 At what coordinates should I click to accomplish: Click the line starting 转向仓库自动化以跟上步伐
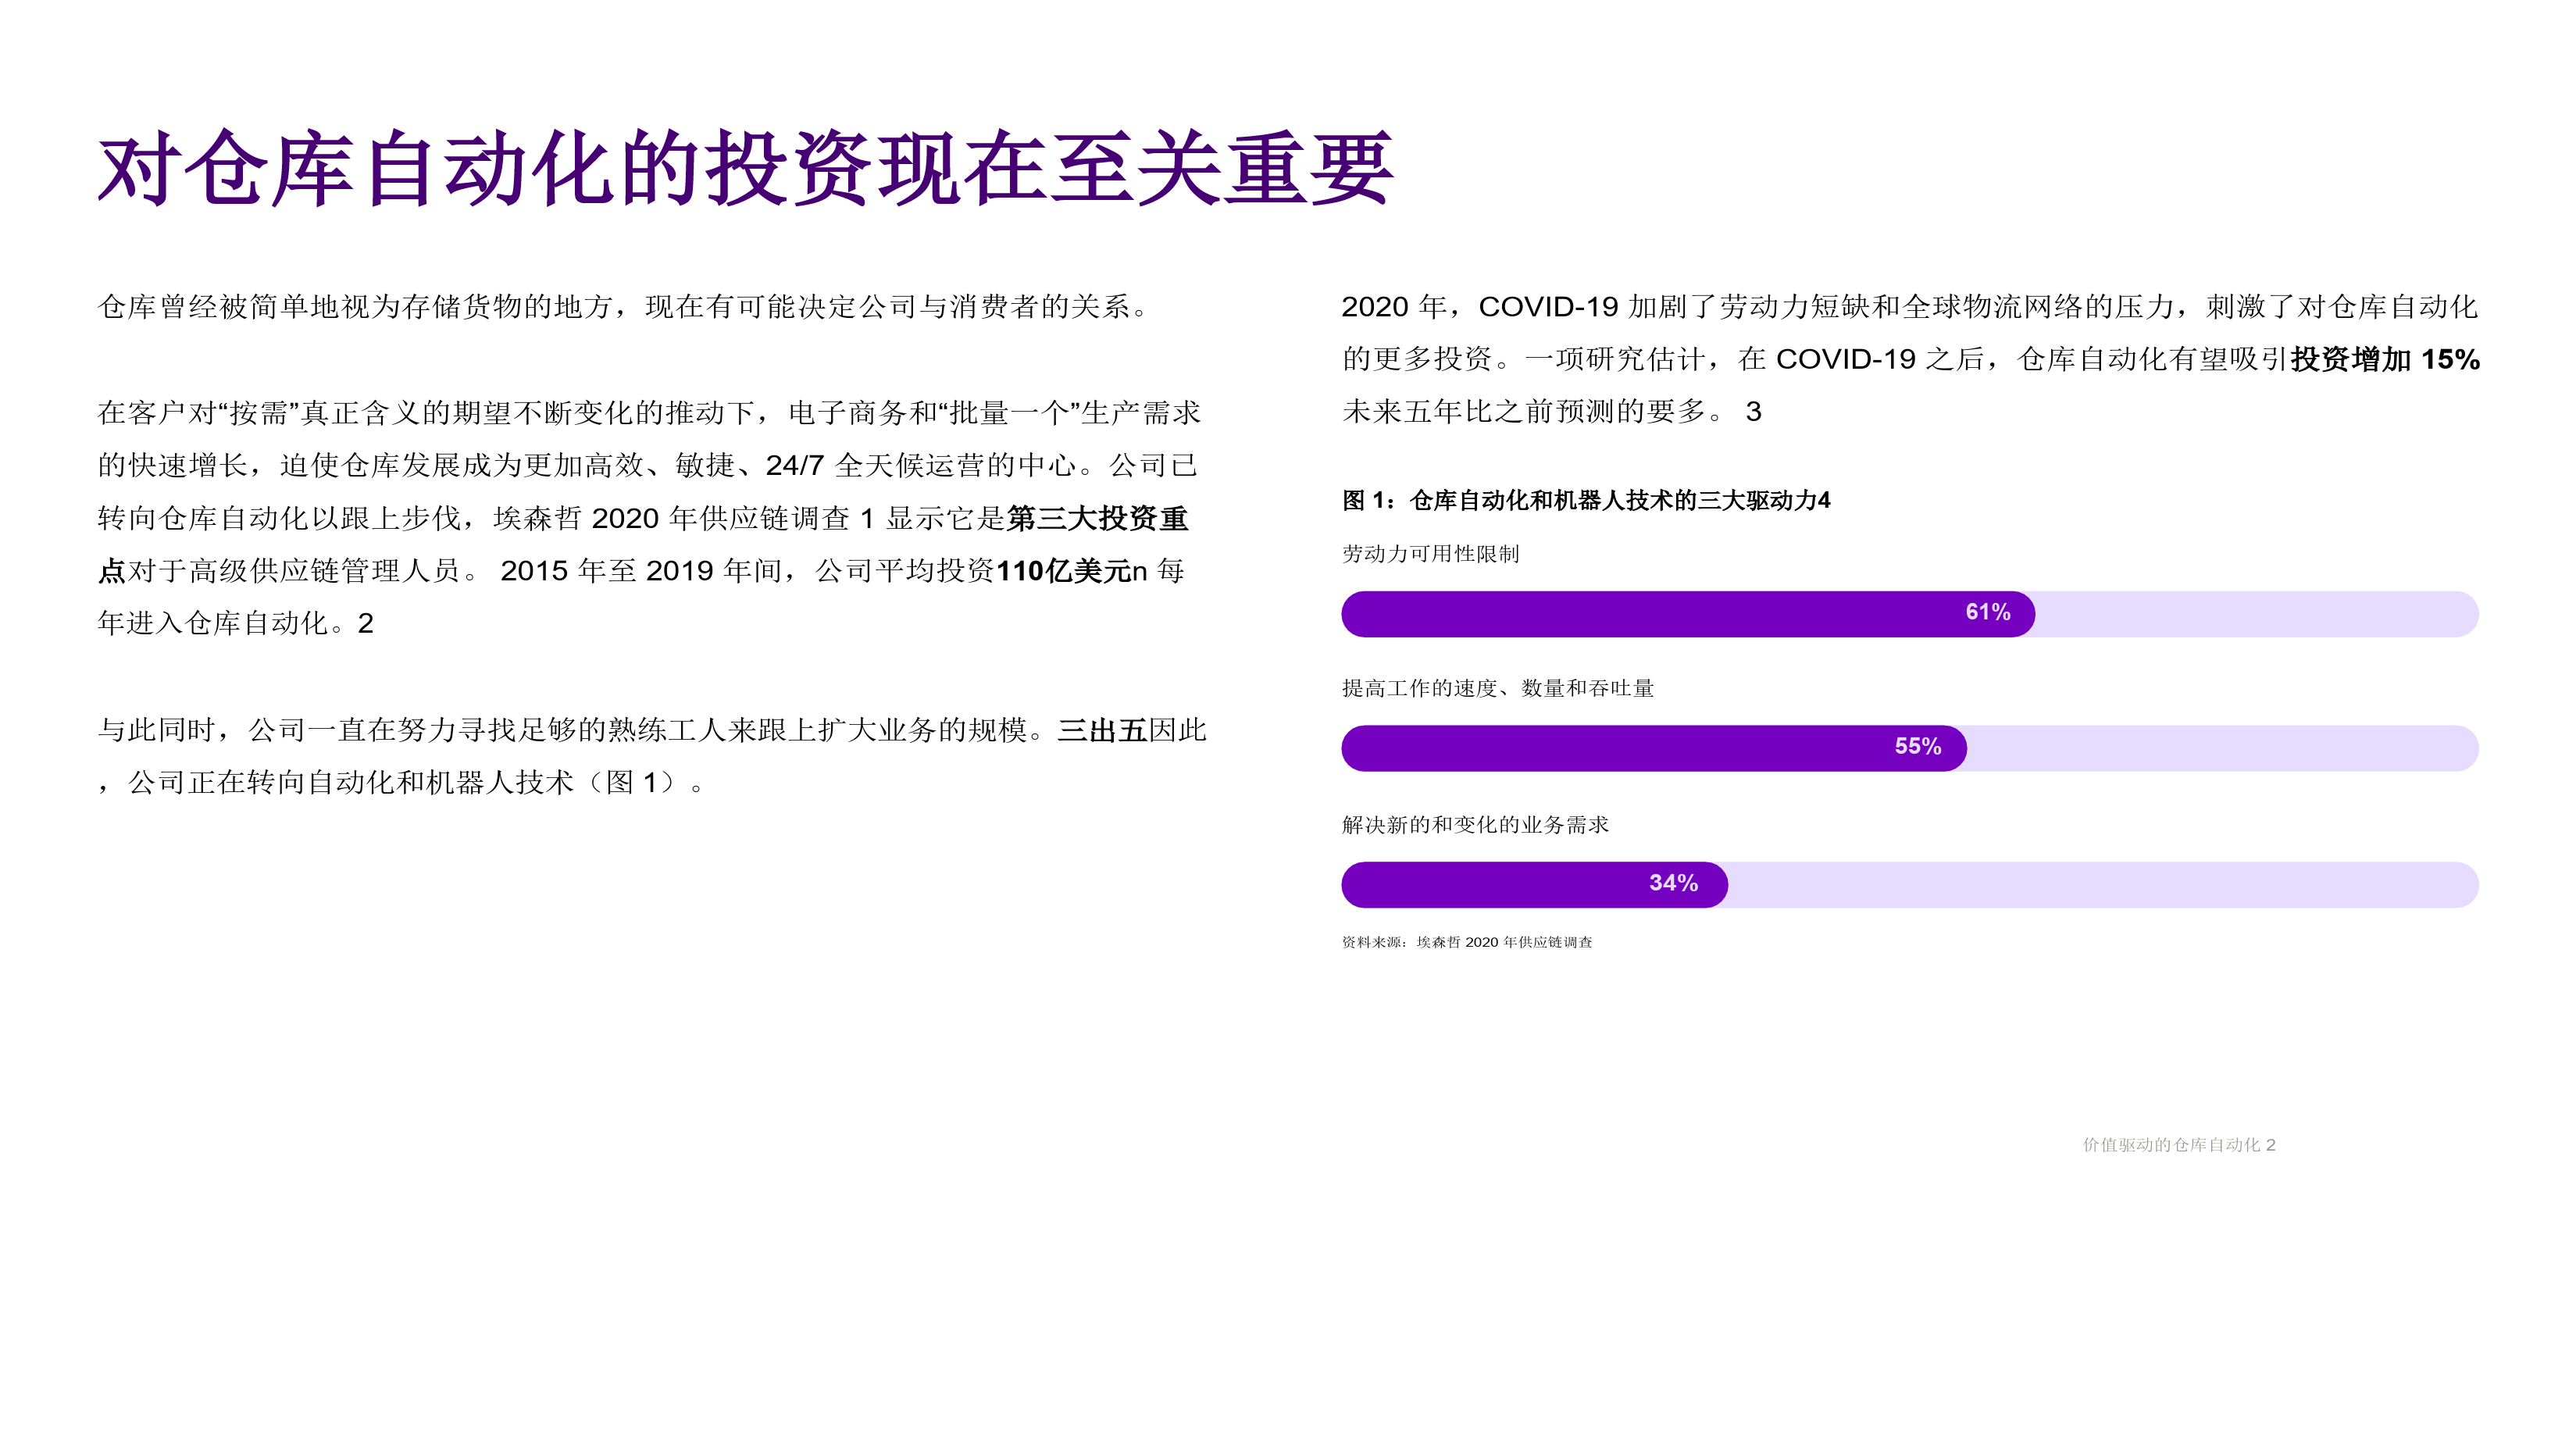pyautogui.click(x=643, y=518)
